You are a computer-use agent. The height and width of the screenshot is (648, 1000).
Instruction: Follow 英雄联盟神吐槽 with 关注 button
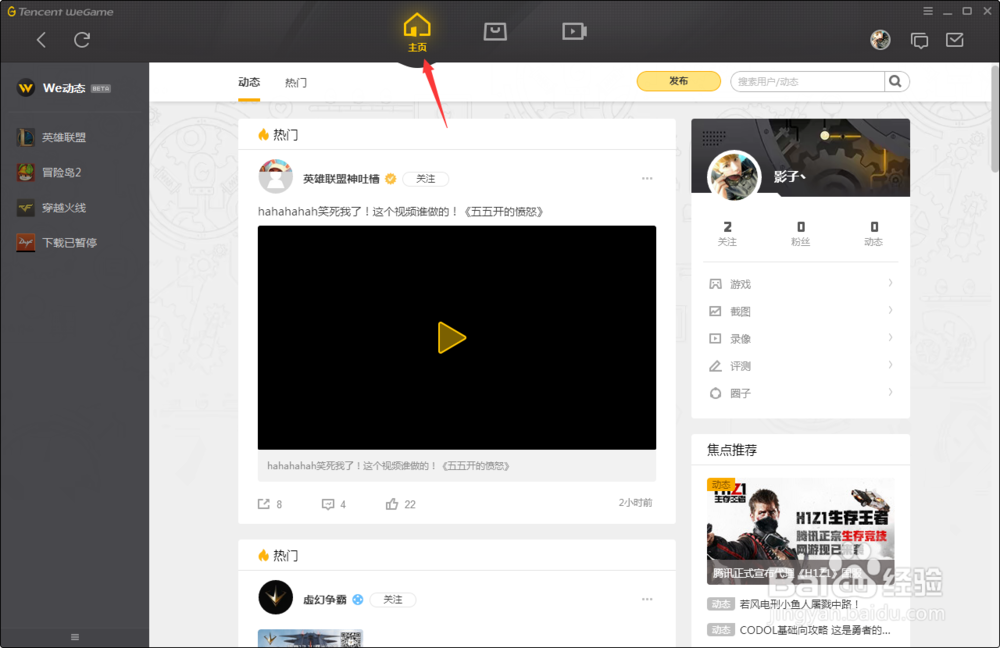tap(425, 179)
